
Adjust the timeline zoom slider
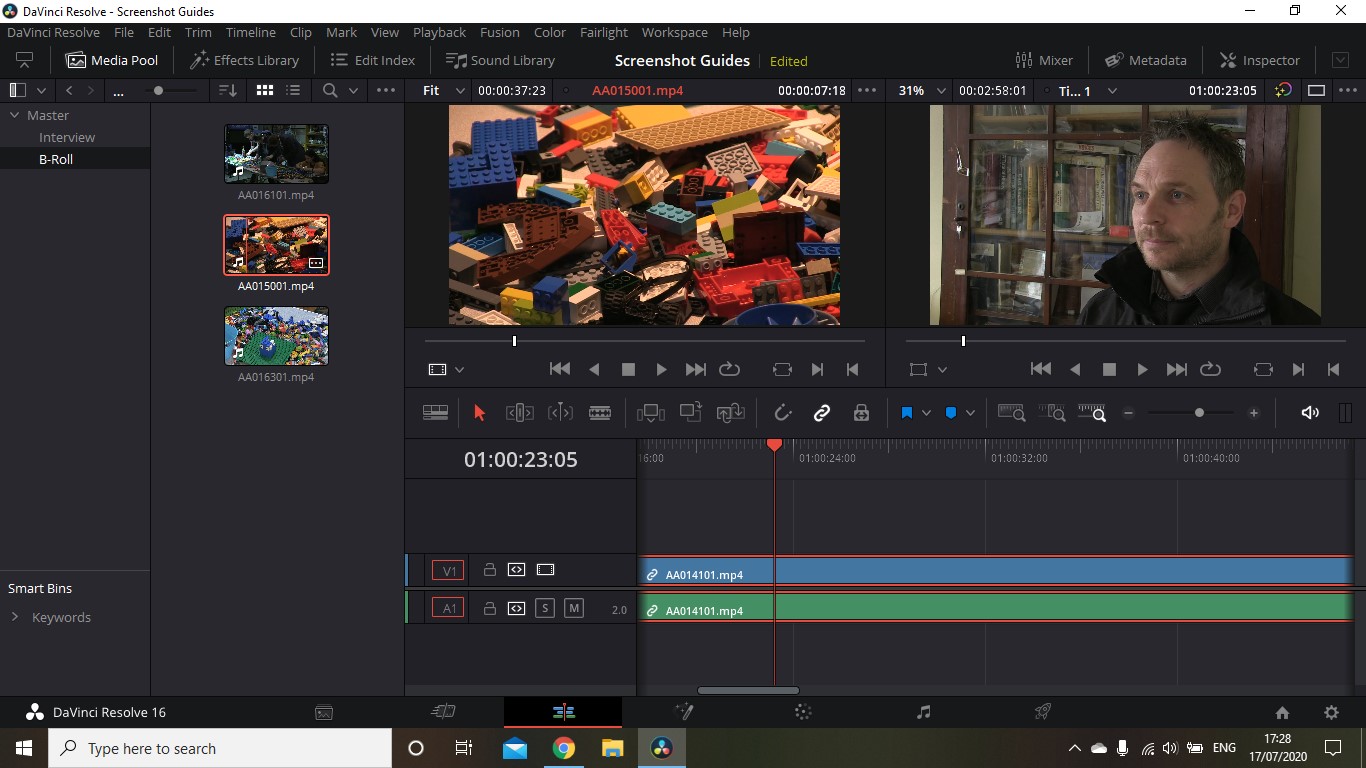pos(1199,413)
